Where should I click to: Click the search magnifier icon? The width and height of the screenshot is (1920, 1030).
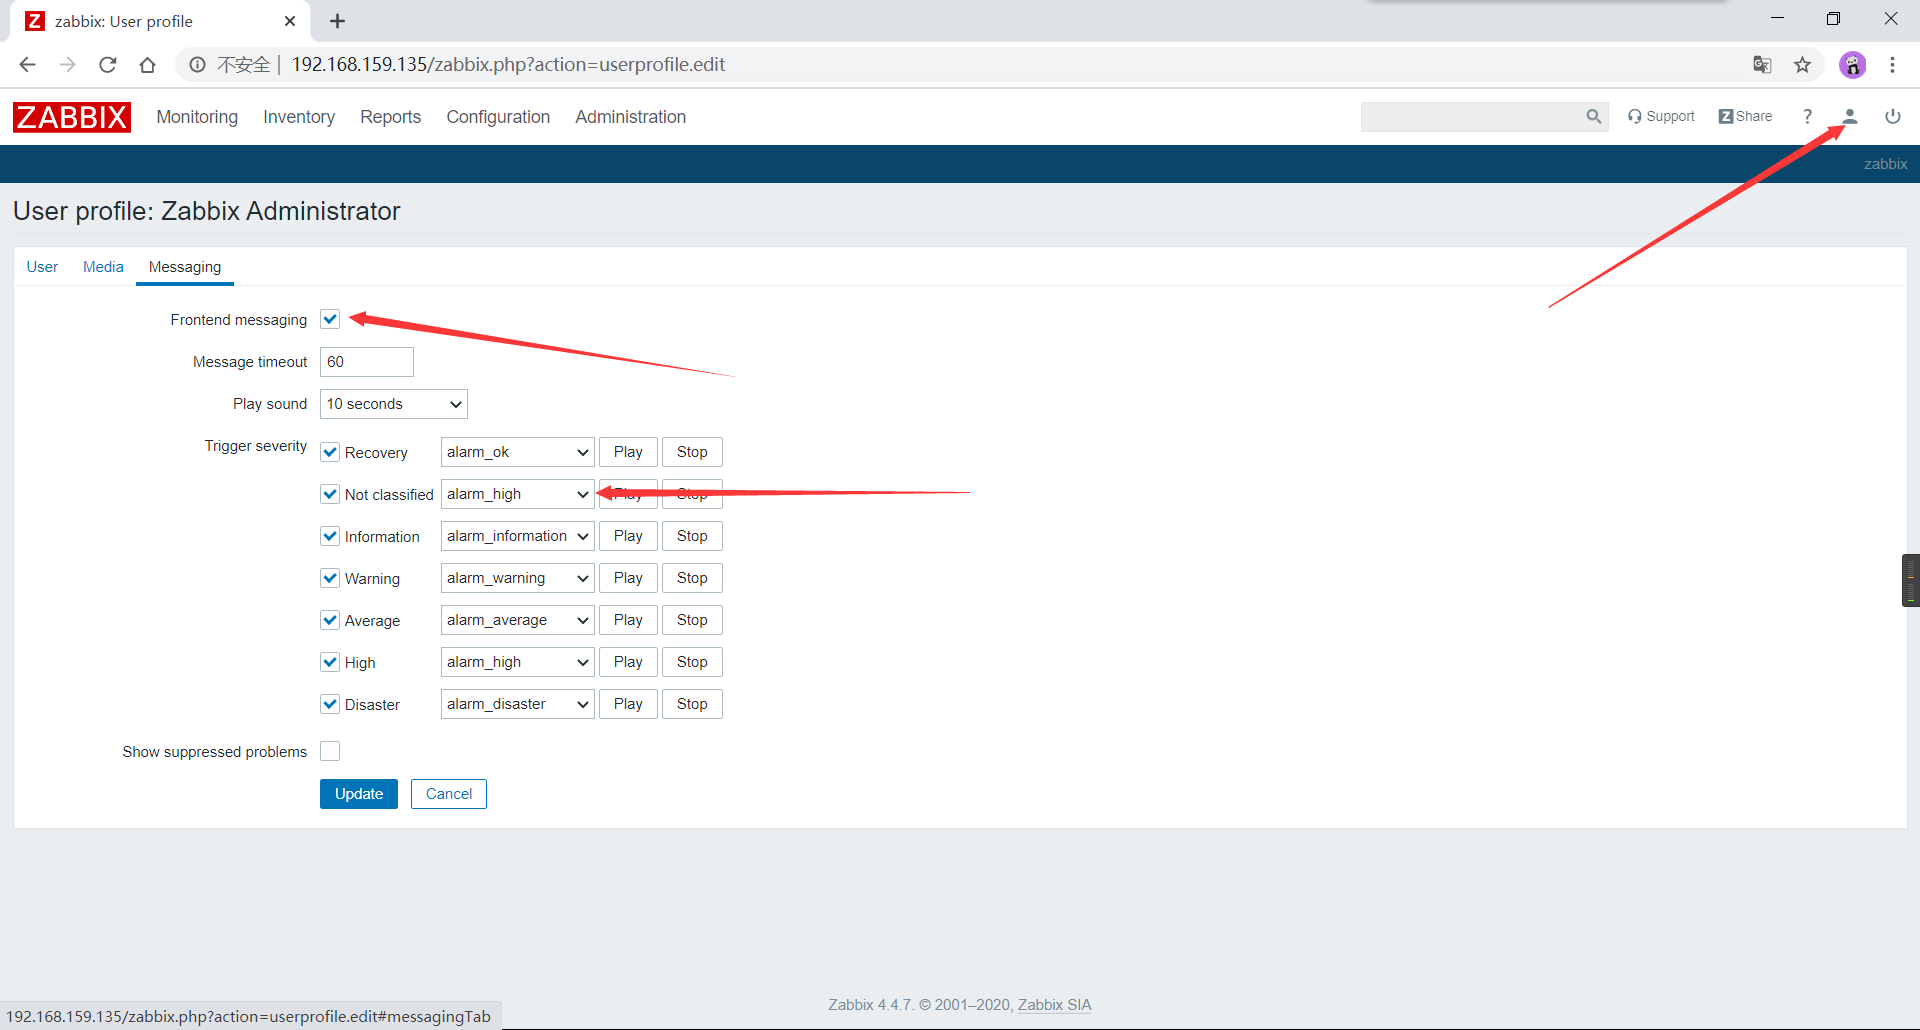click(1593, 117)
